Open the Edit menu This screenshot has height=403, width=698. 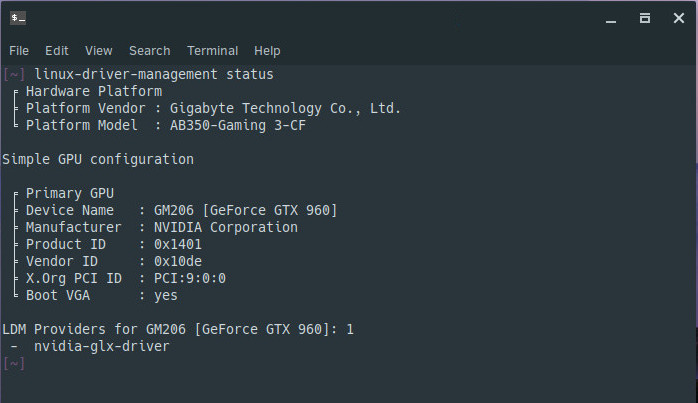(x=57, y=50)
